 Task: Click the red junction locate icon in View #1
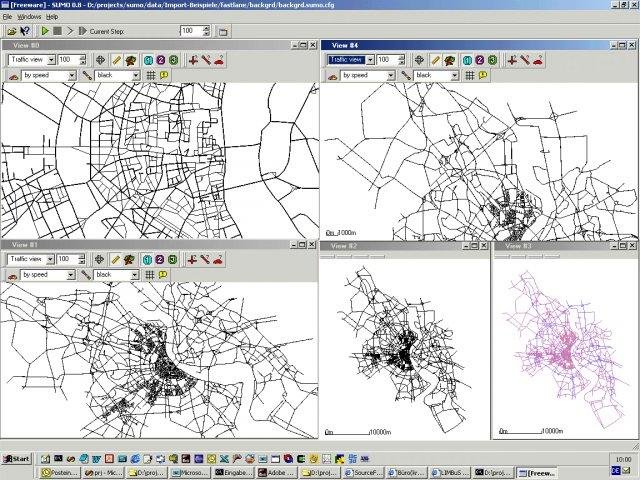click(190, 259)
